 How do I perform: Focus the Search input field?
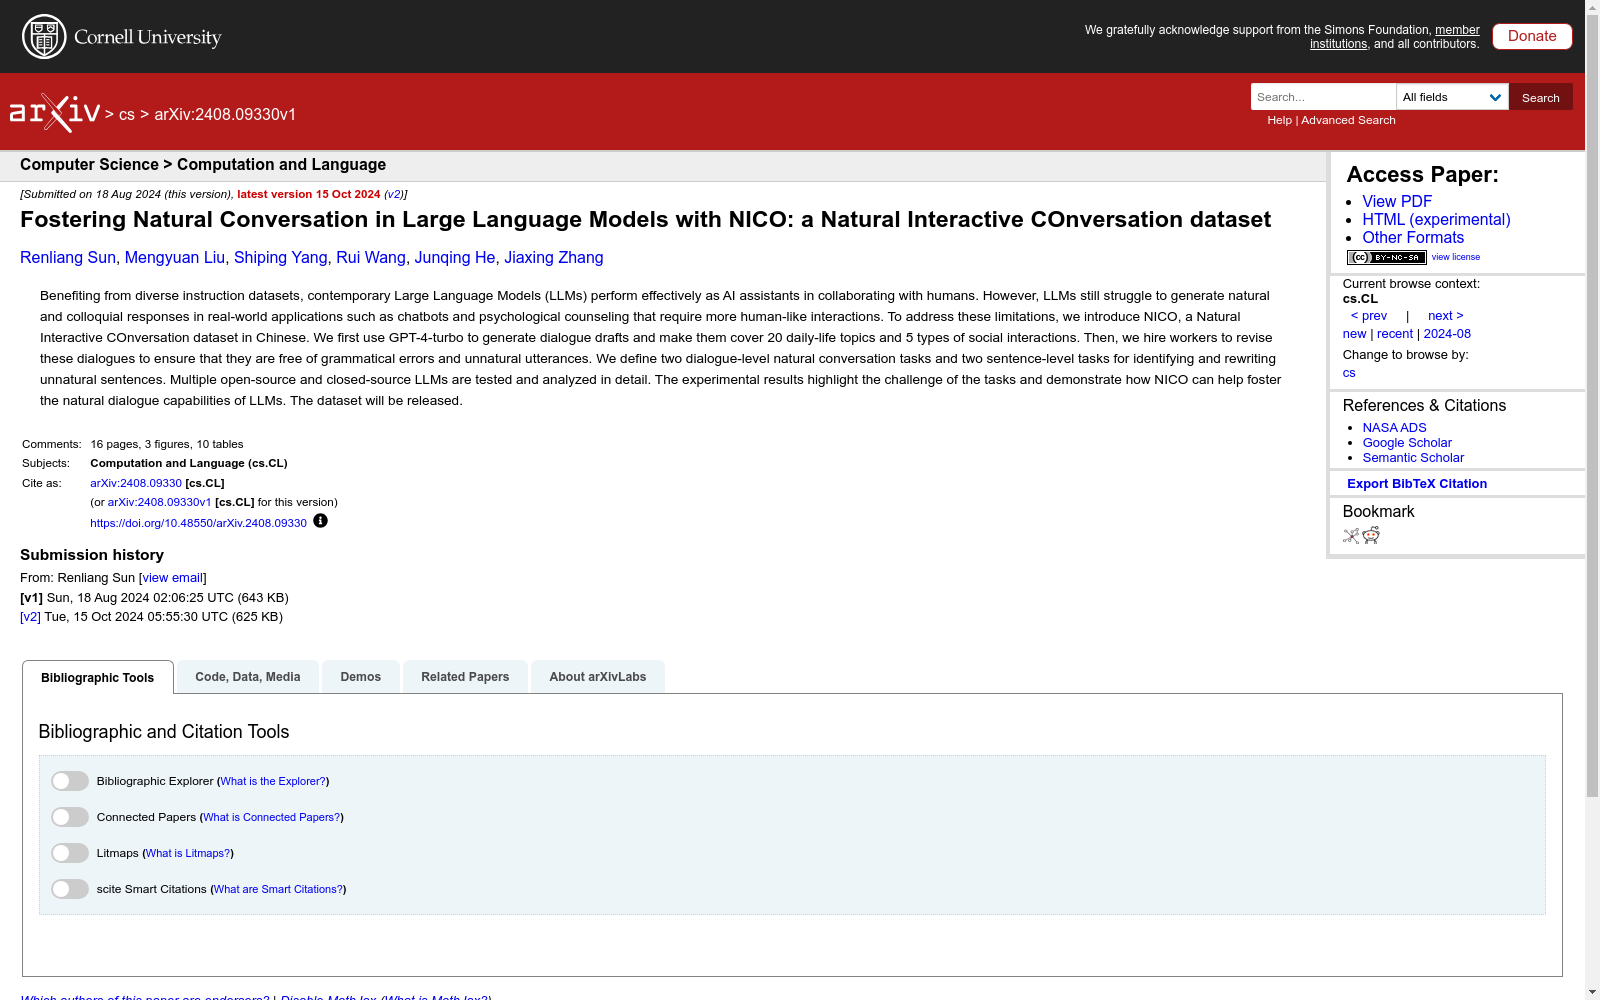tap(1323, 97)
